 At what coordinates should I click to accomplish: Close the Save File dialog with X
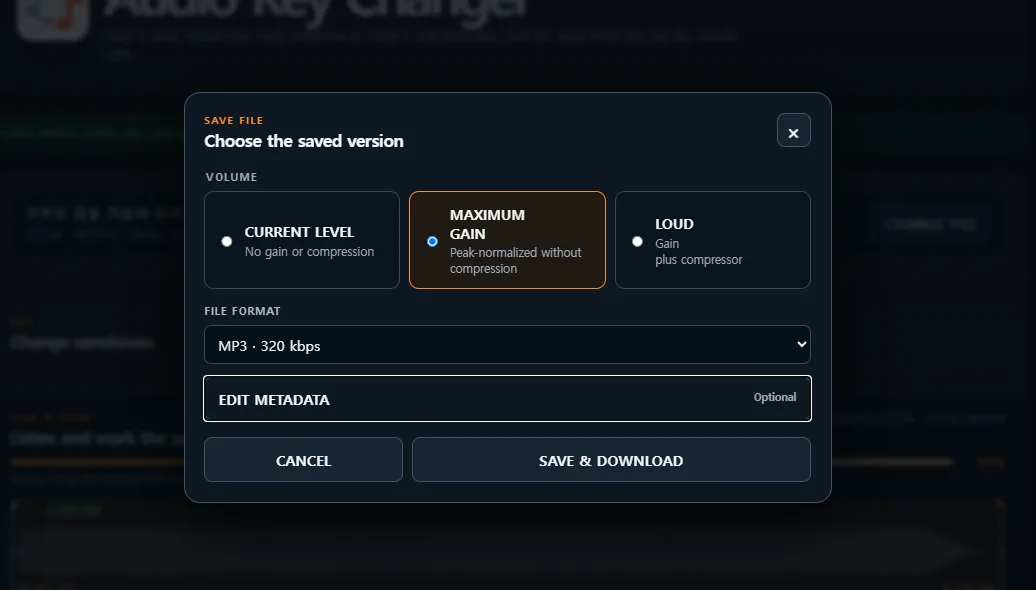tap(794, 130)
